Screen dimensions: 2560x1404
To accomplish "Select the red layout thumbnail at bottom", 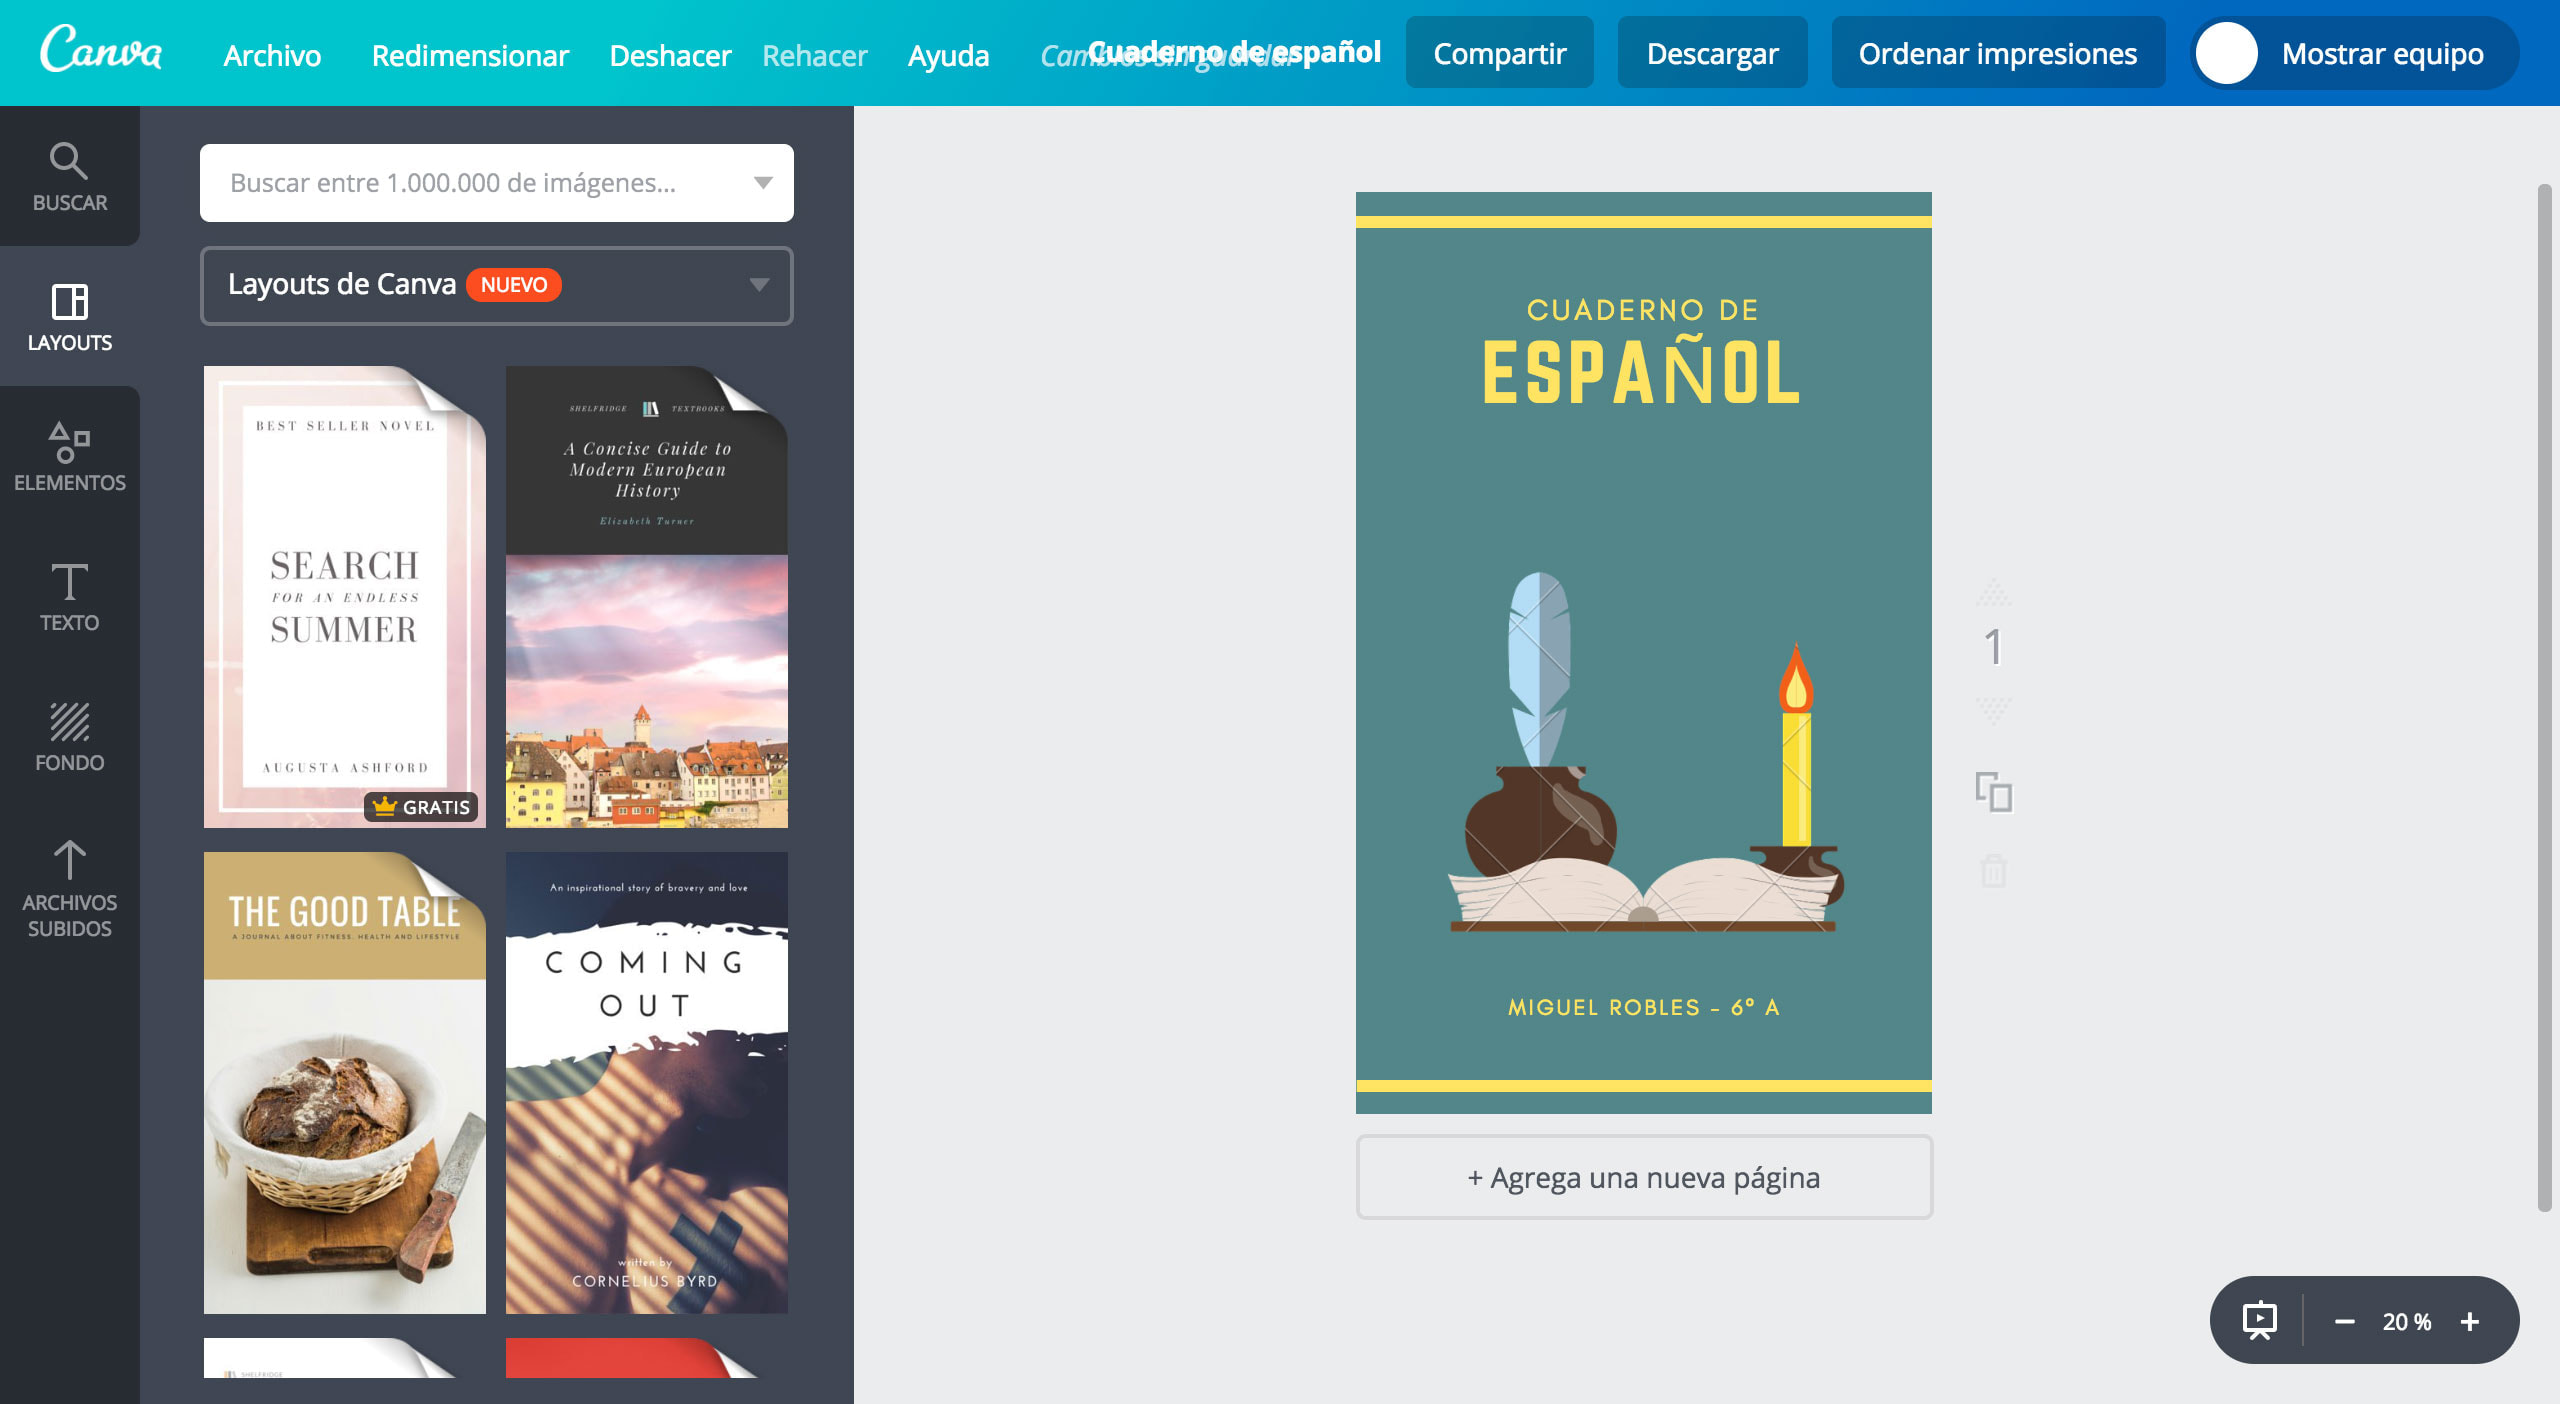I will click(647, 1358).
